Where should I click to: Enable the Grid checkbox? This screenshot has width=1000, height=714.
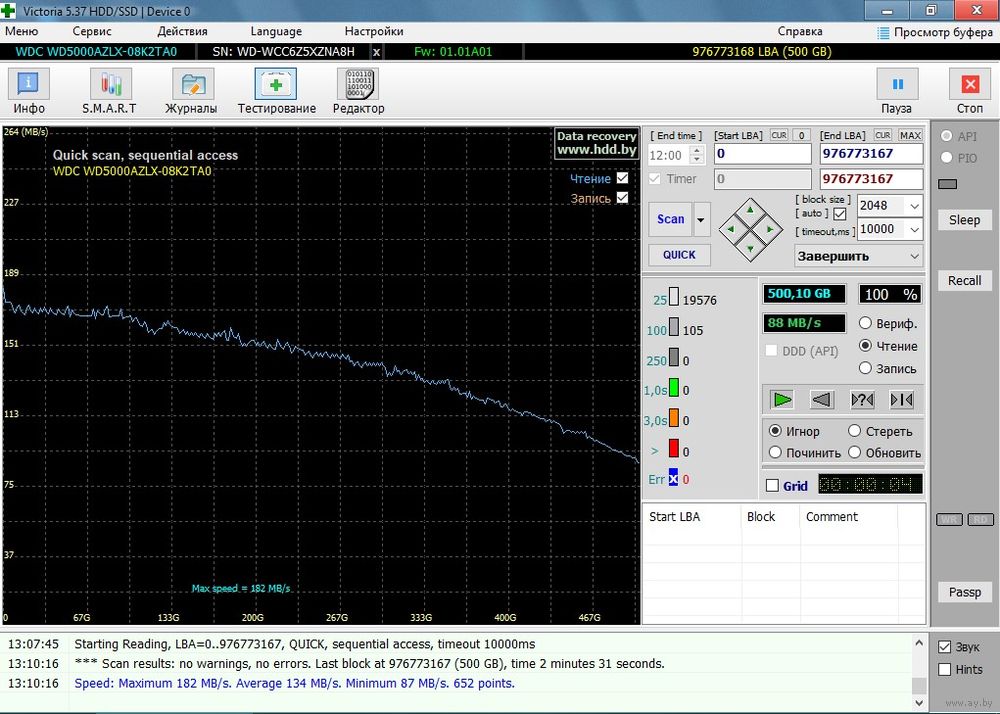coord(772,486)
